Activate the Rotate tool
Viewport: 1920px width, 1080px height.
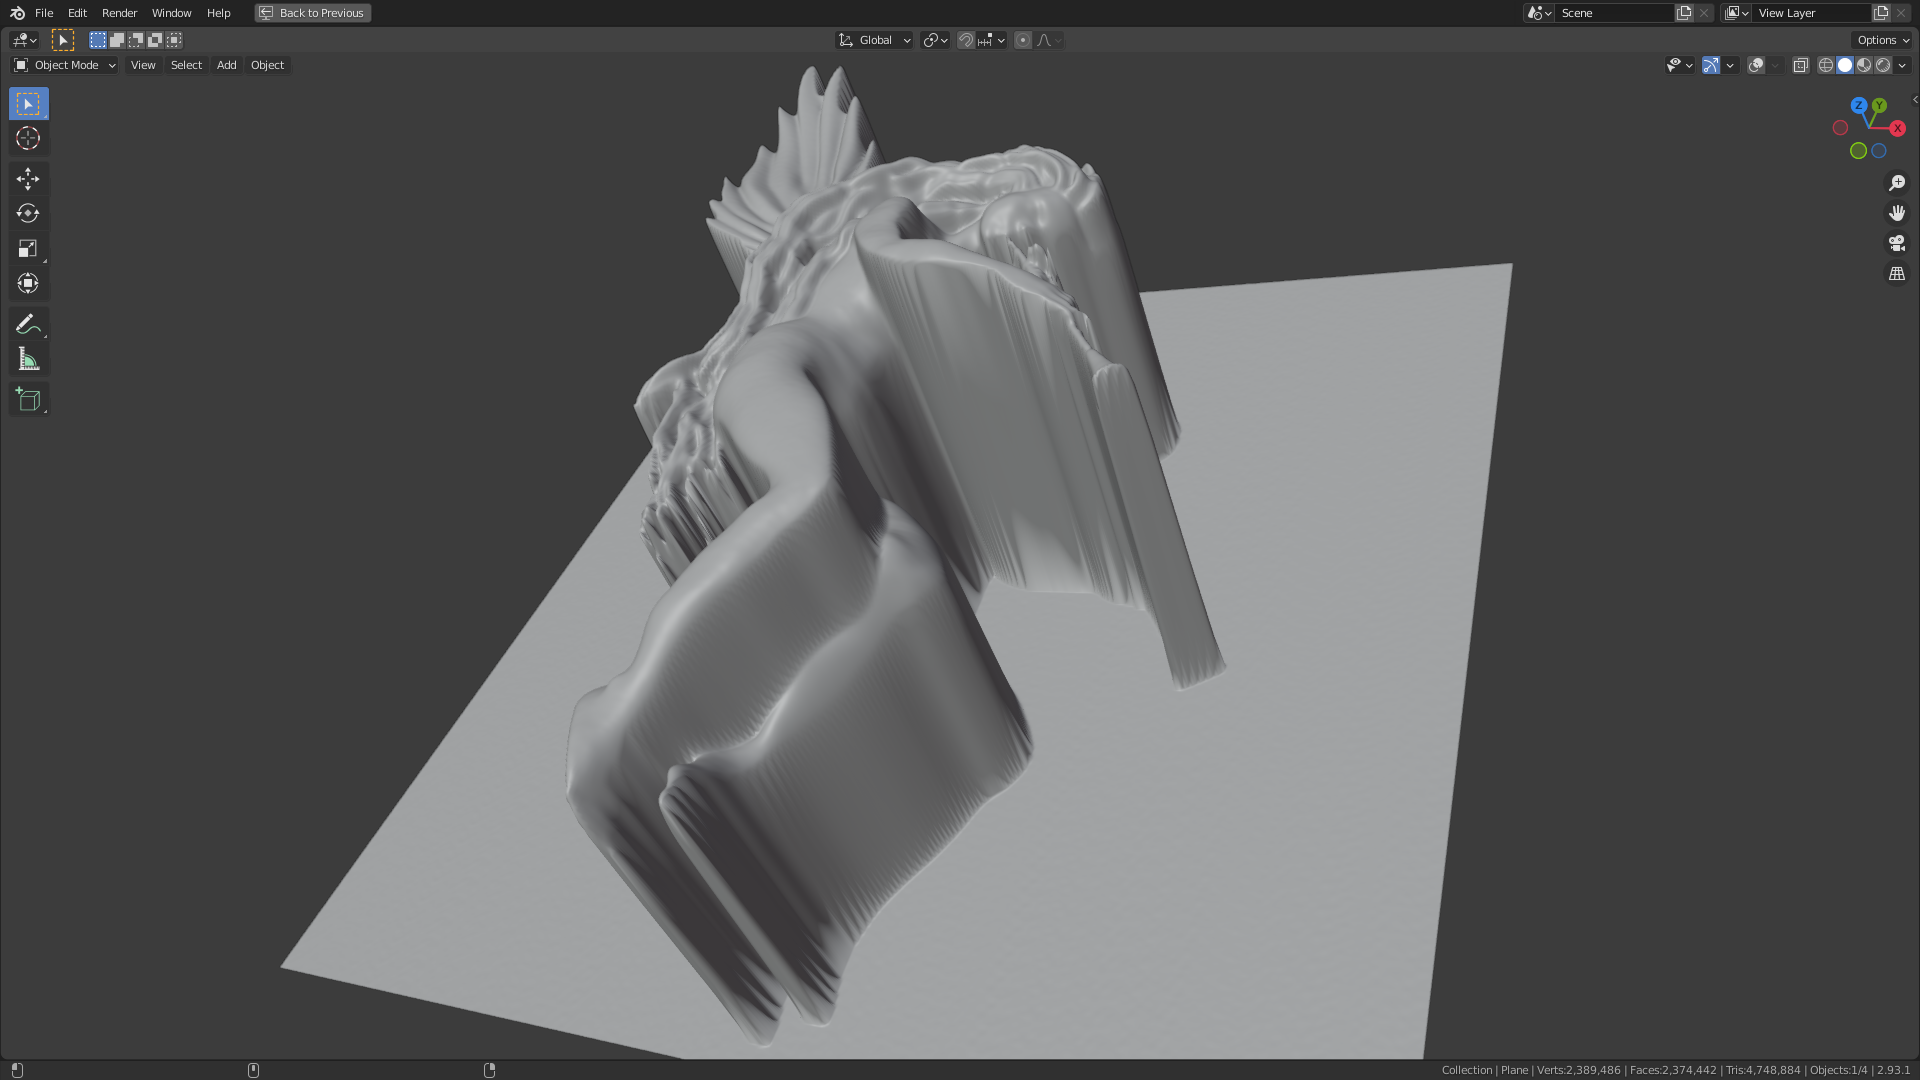point(28,214)
